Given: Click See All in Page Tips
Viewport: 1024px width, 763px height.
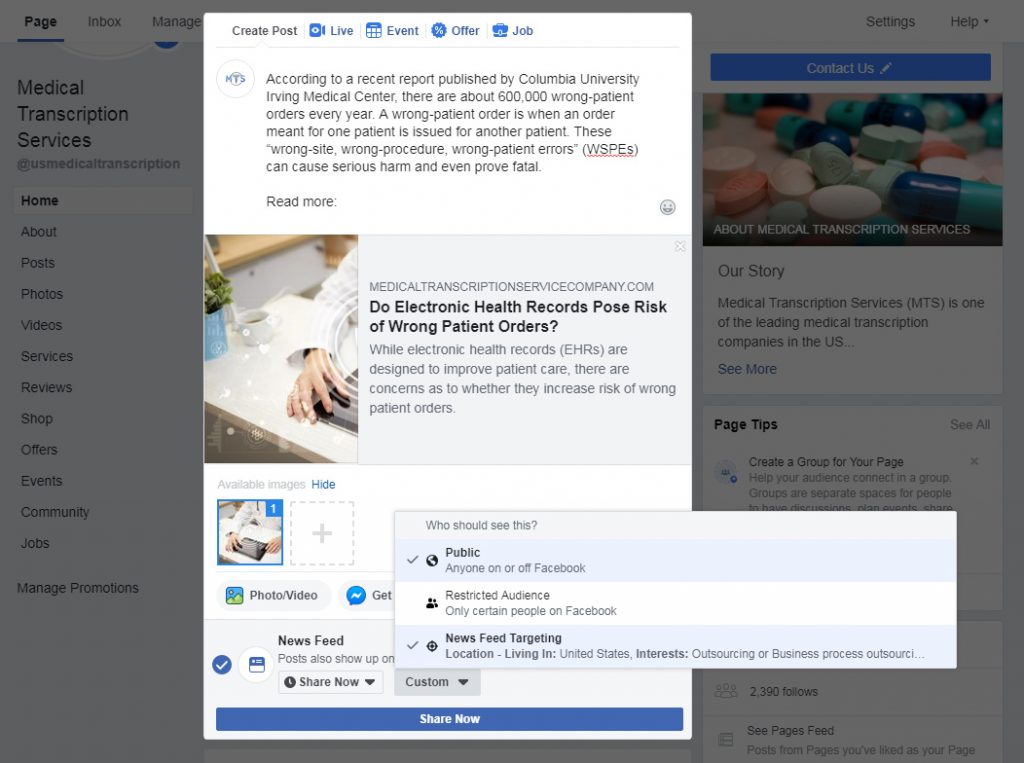Looking at the screenshot, I should click(x=970, y=425).
